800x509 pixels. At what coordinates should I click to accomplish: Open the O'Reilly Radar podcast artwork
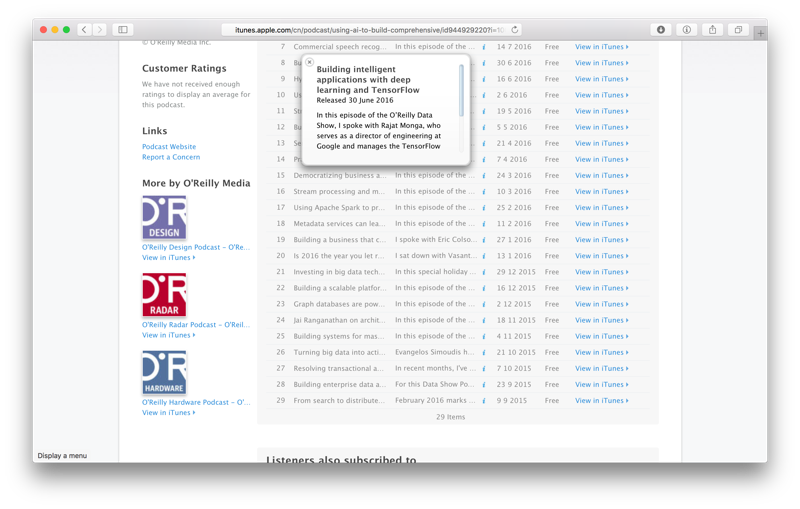click(164, 295)
